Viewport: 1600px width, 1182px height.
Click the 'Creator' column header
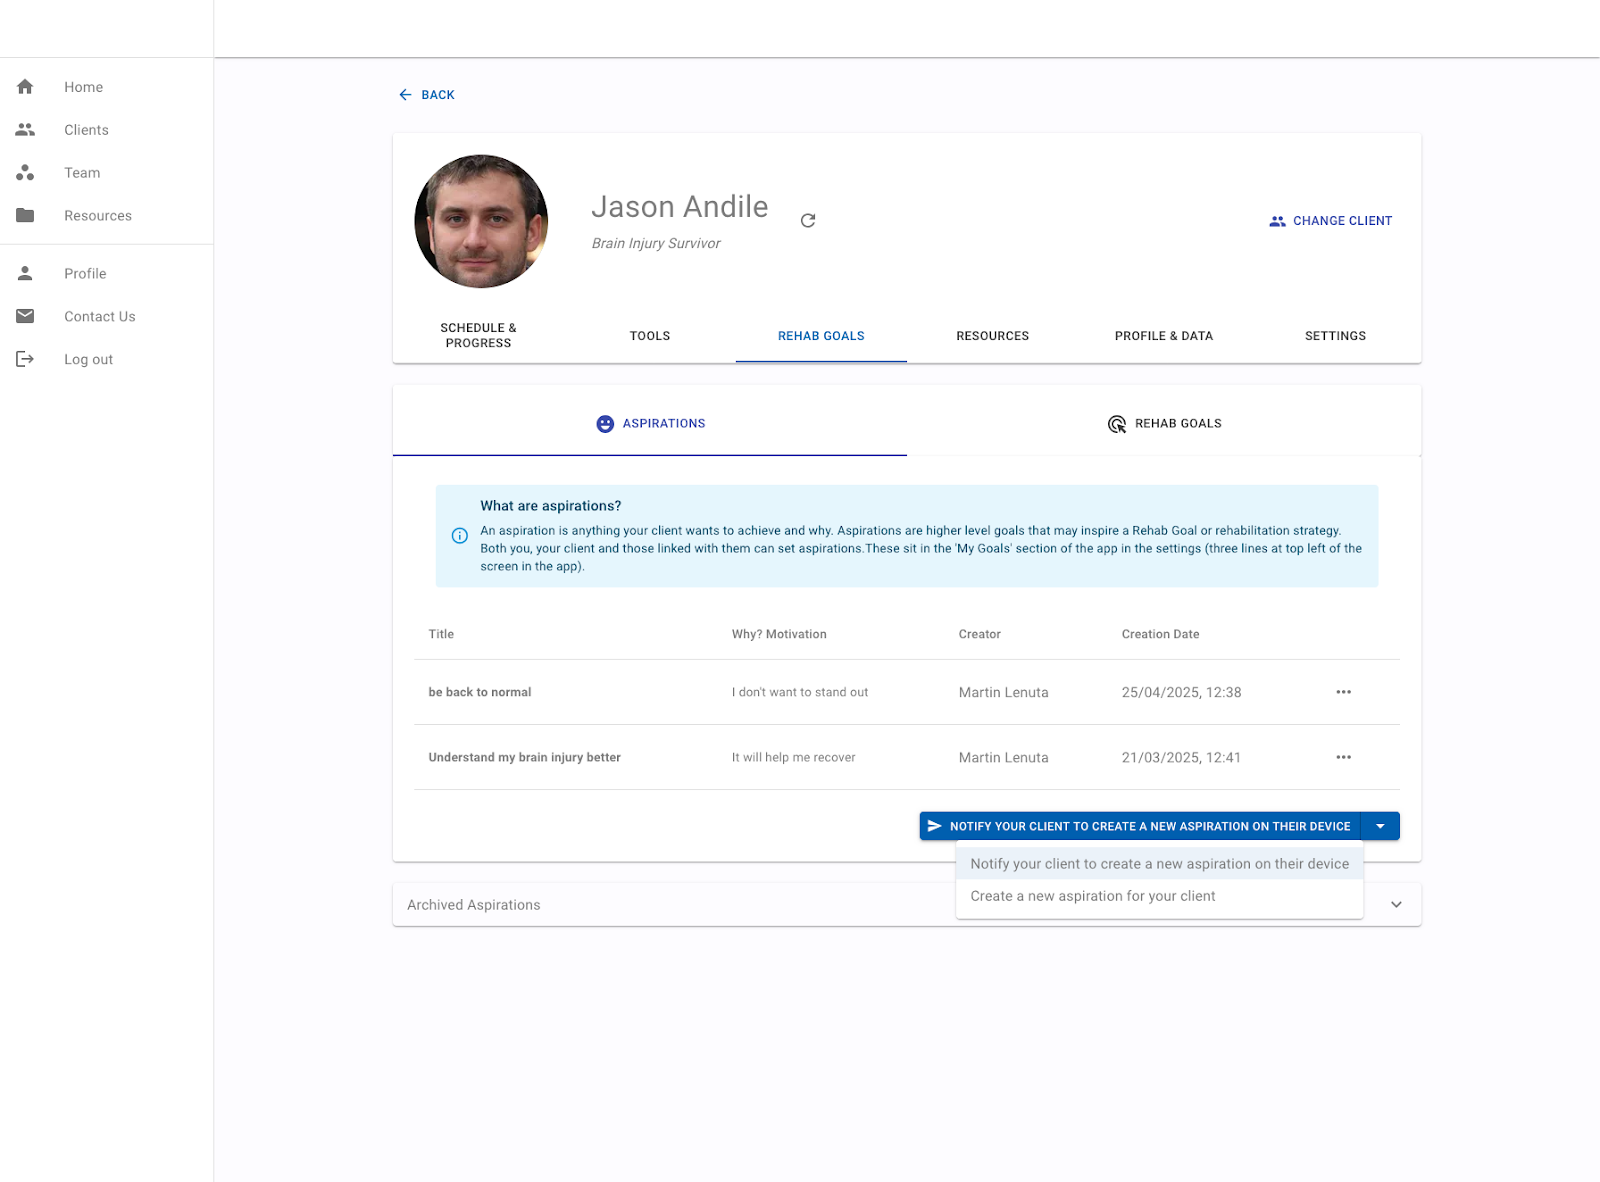pyautogui.click(x=980, y=634)
